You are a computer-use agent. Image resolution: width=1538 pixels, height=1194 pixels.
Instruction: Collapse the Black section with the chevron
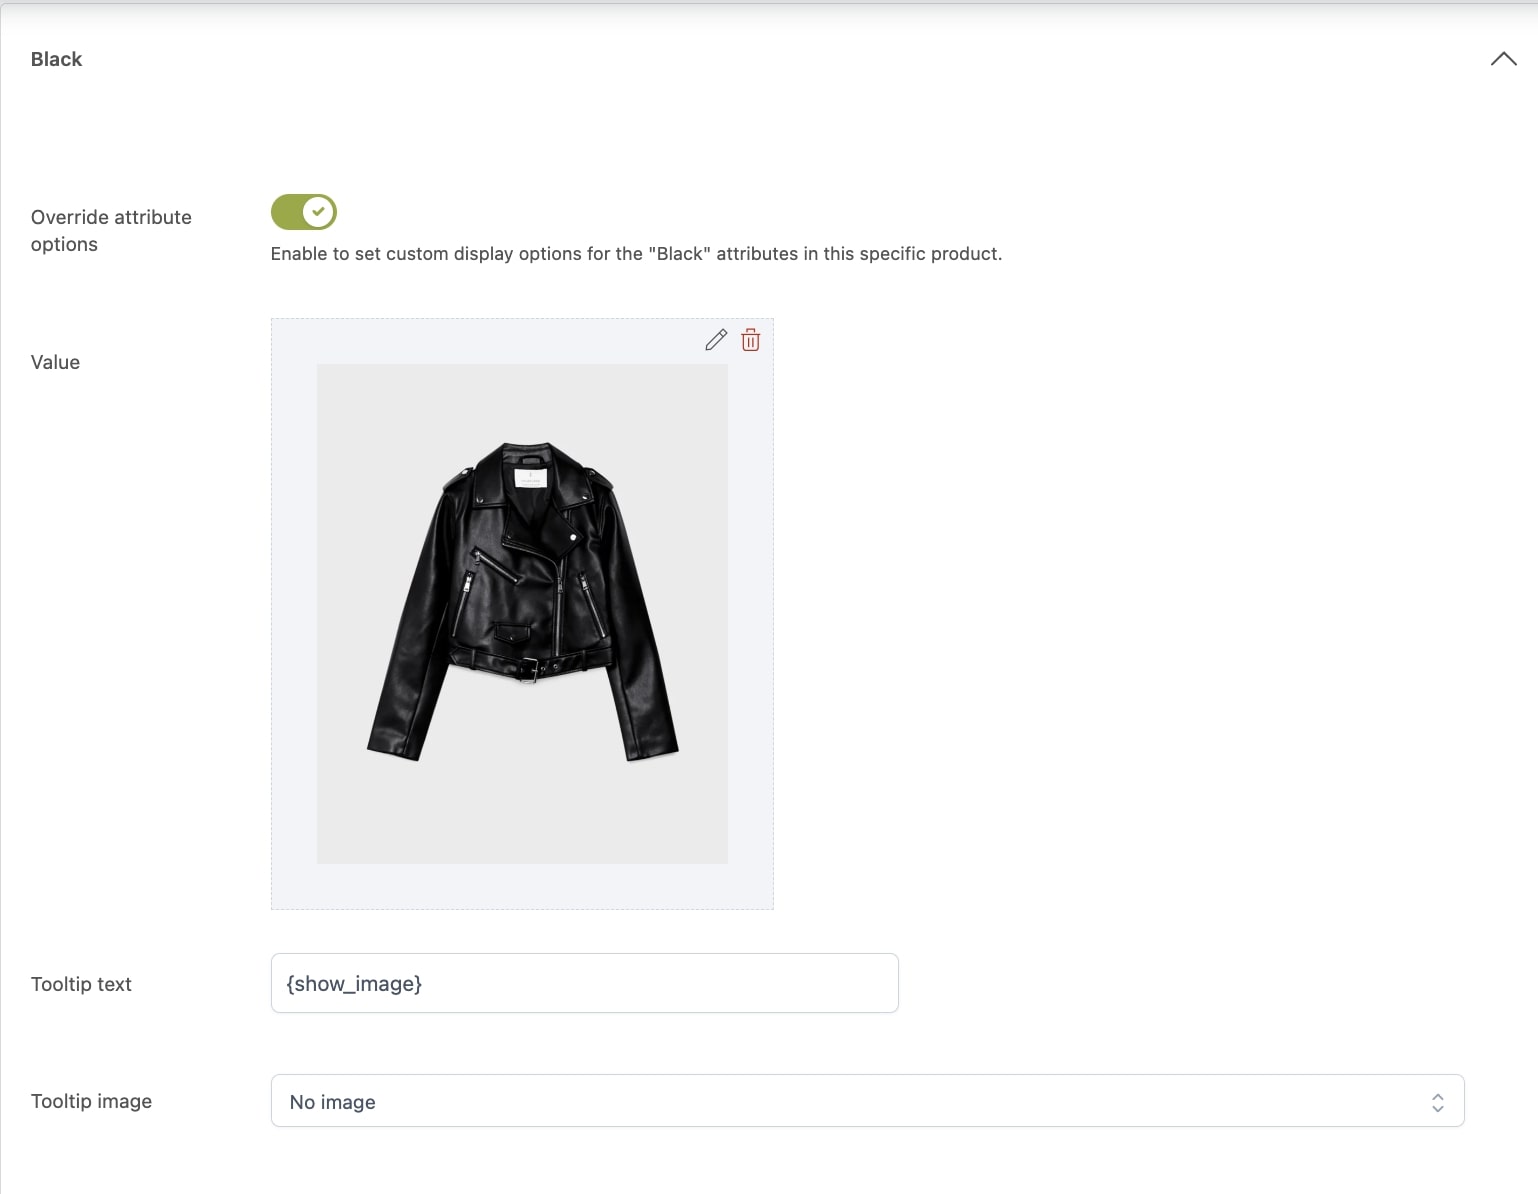1503,59
